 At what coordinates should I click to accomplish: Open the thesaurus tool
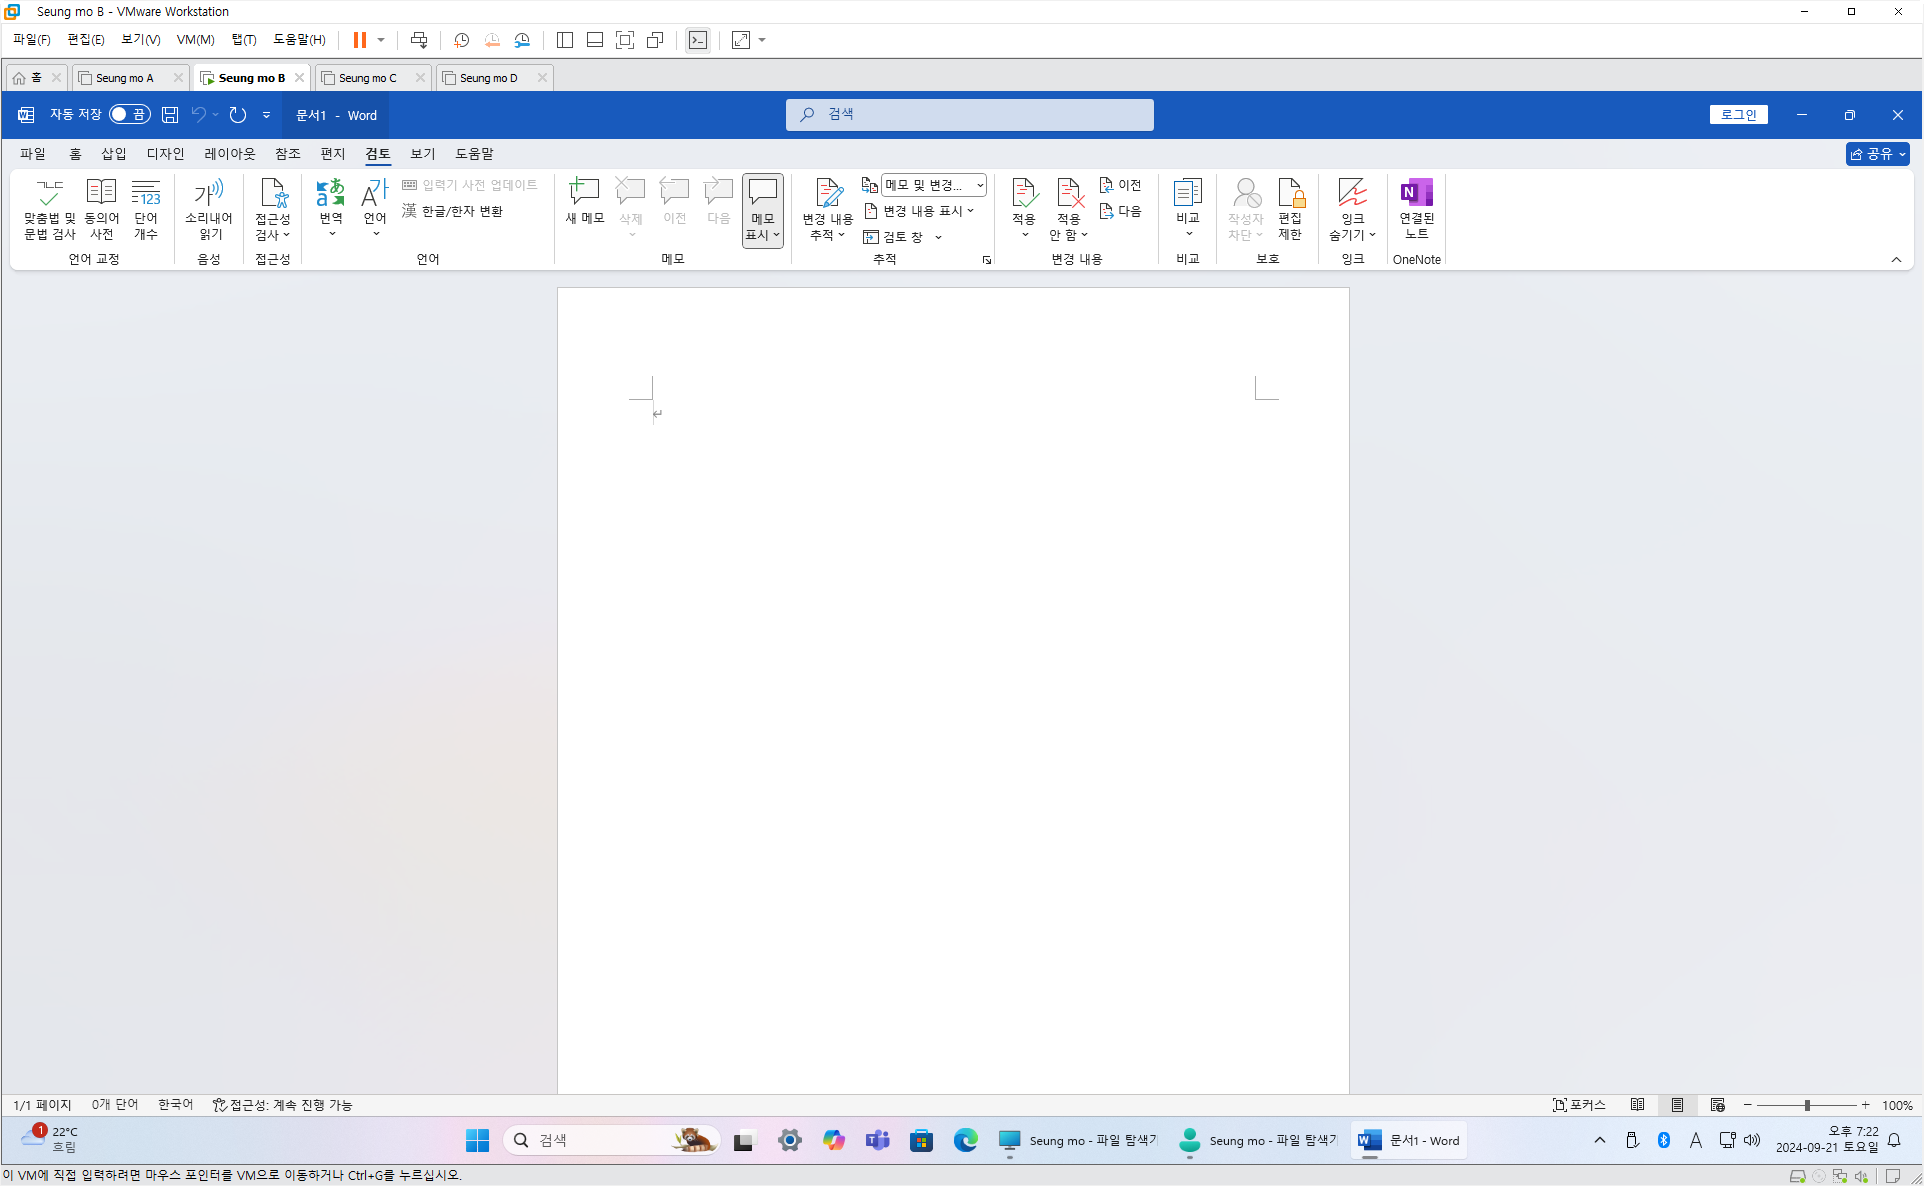click(101, 193)
